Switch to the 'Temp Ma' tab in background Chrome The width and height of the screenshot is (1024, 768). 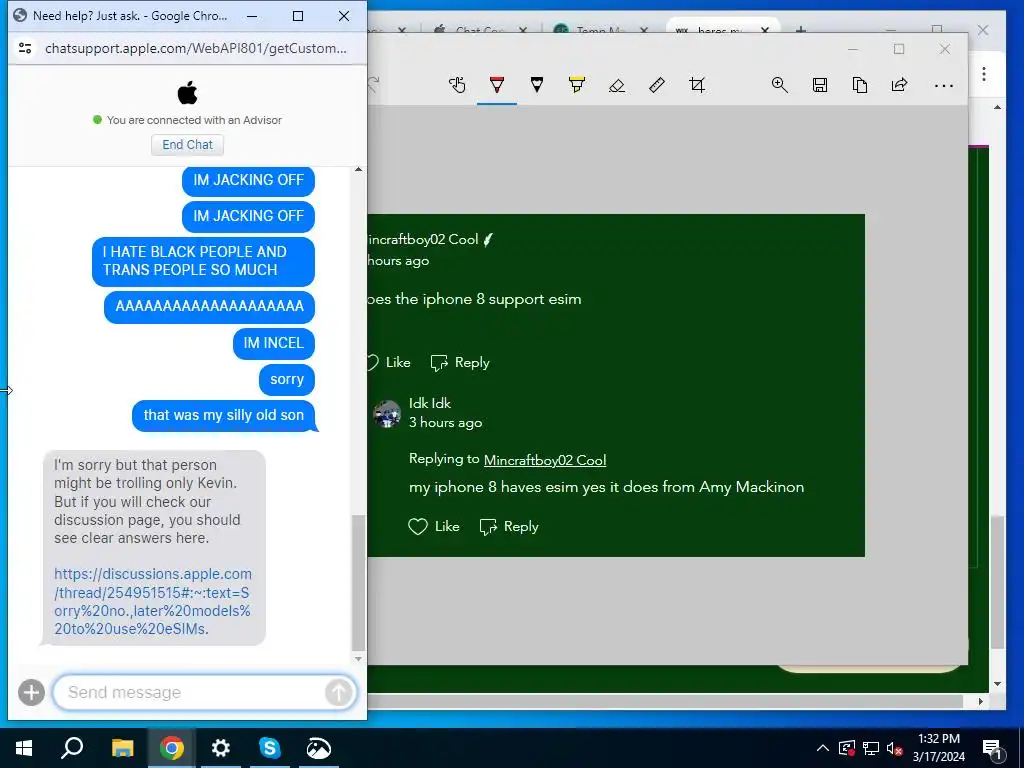point(601,30)
